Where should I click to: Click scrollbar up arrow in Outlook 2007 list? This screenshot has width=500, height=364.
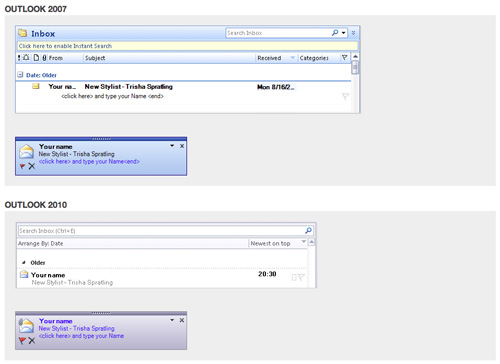(355, 56)
